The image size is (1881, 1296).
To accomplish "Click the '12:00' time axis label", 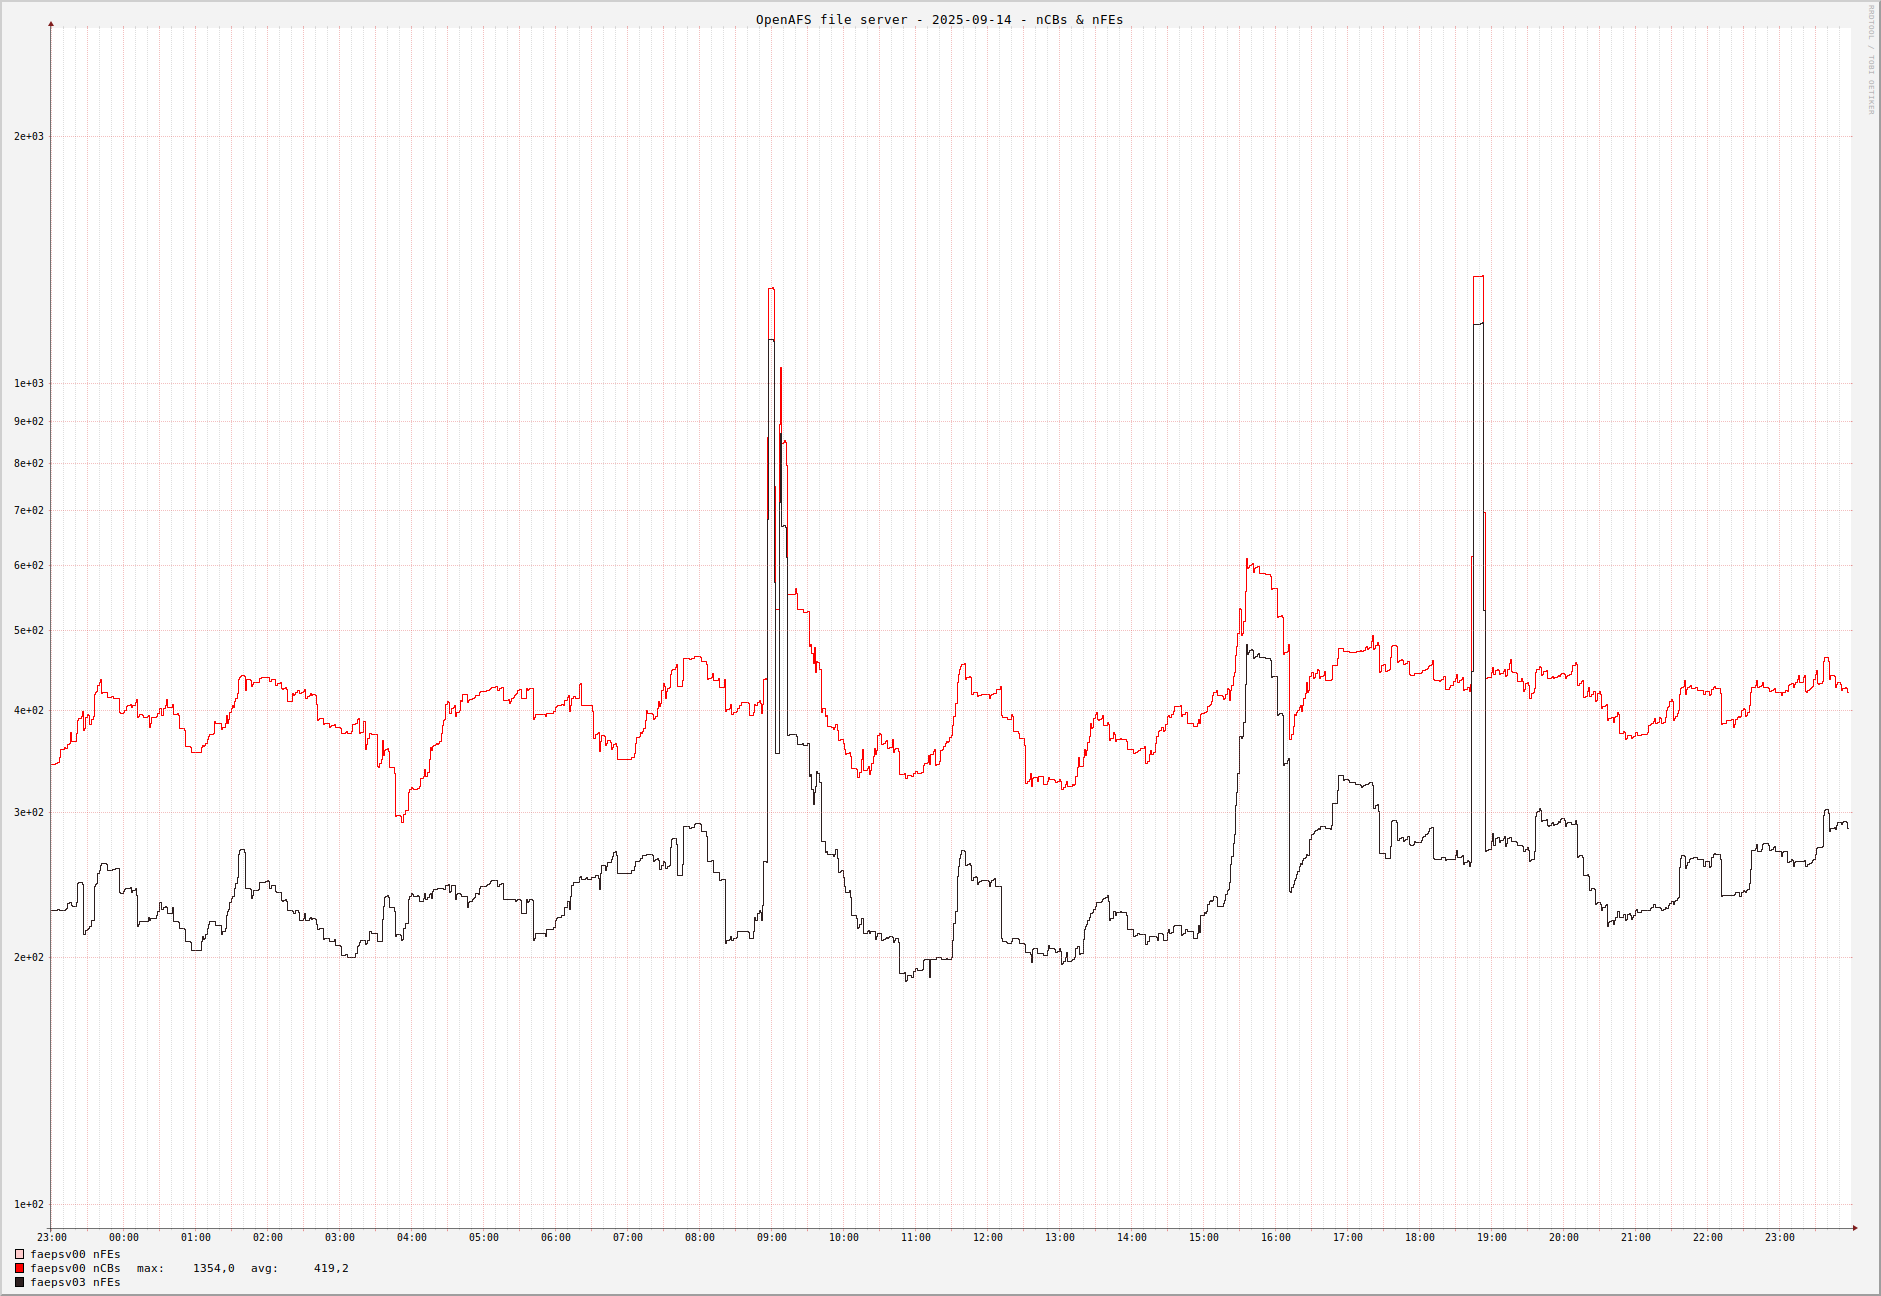I will click(x=988, y=1237).
